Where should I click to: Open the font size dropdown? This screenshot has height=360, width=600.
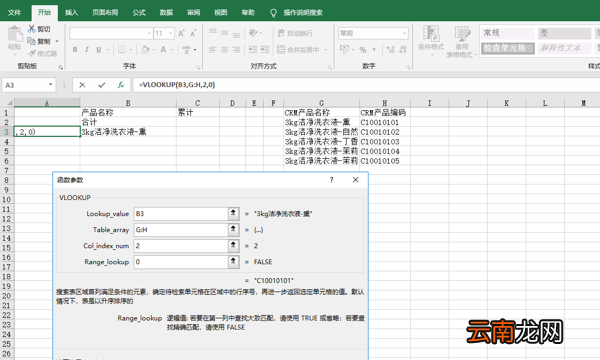tap(171, 33)
